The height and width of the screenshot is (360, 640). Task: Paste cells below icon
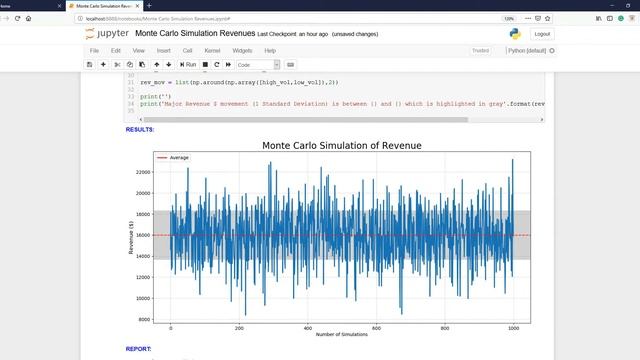point(142,64)
